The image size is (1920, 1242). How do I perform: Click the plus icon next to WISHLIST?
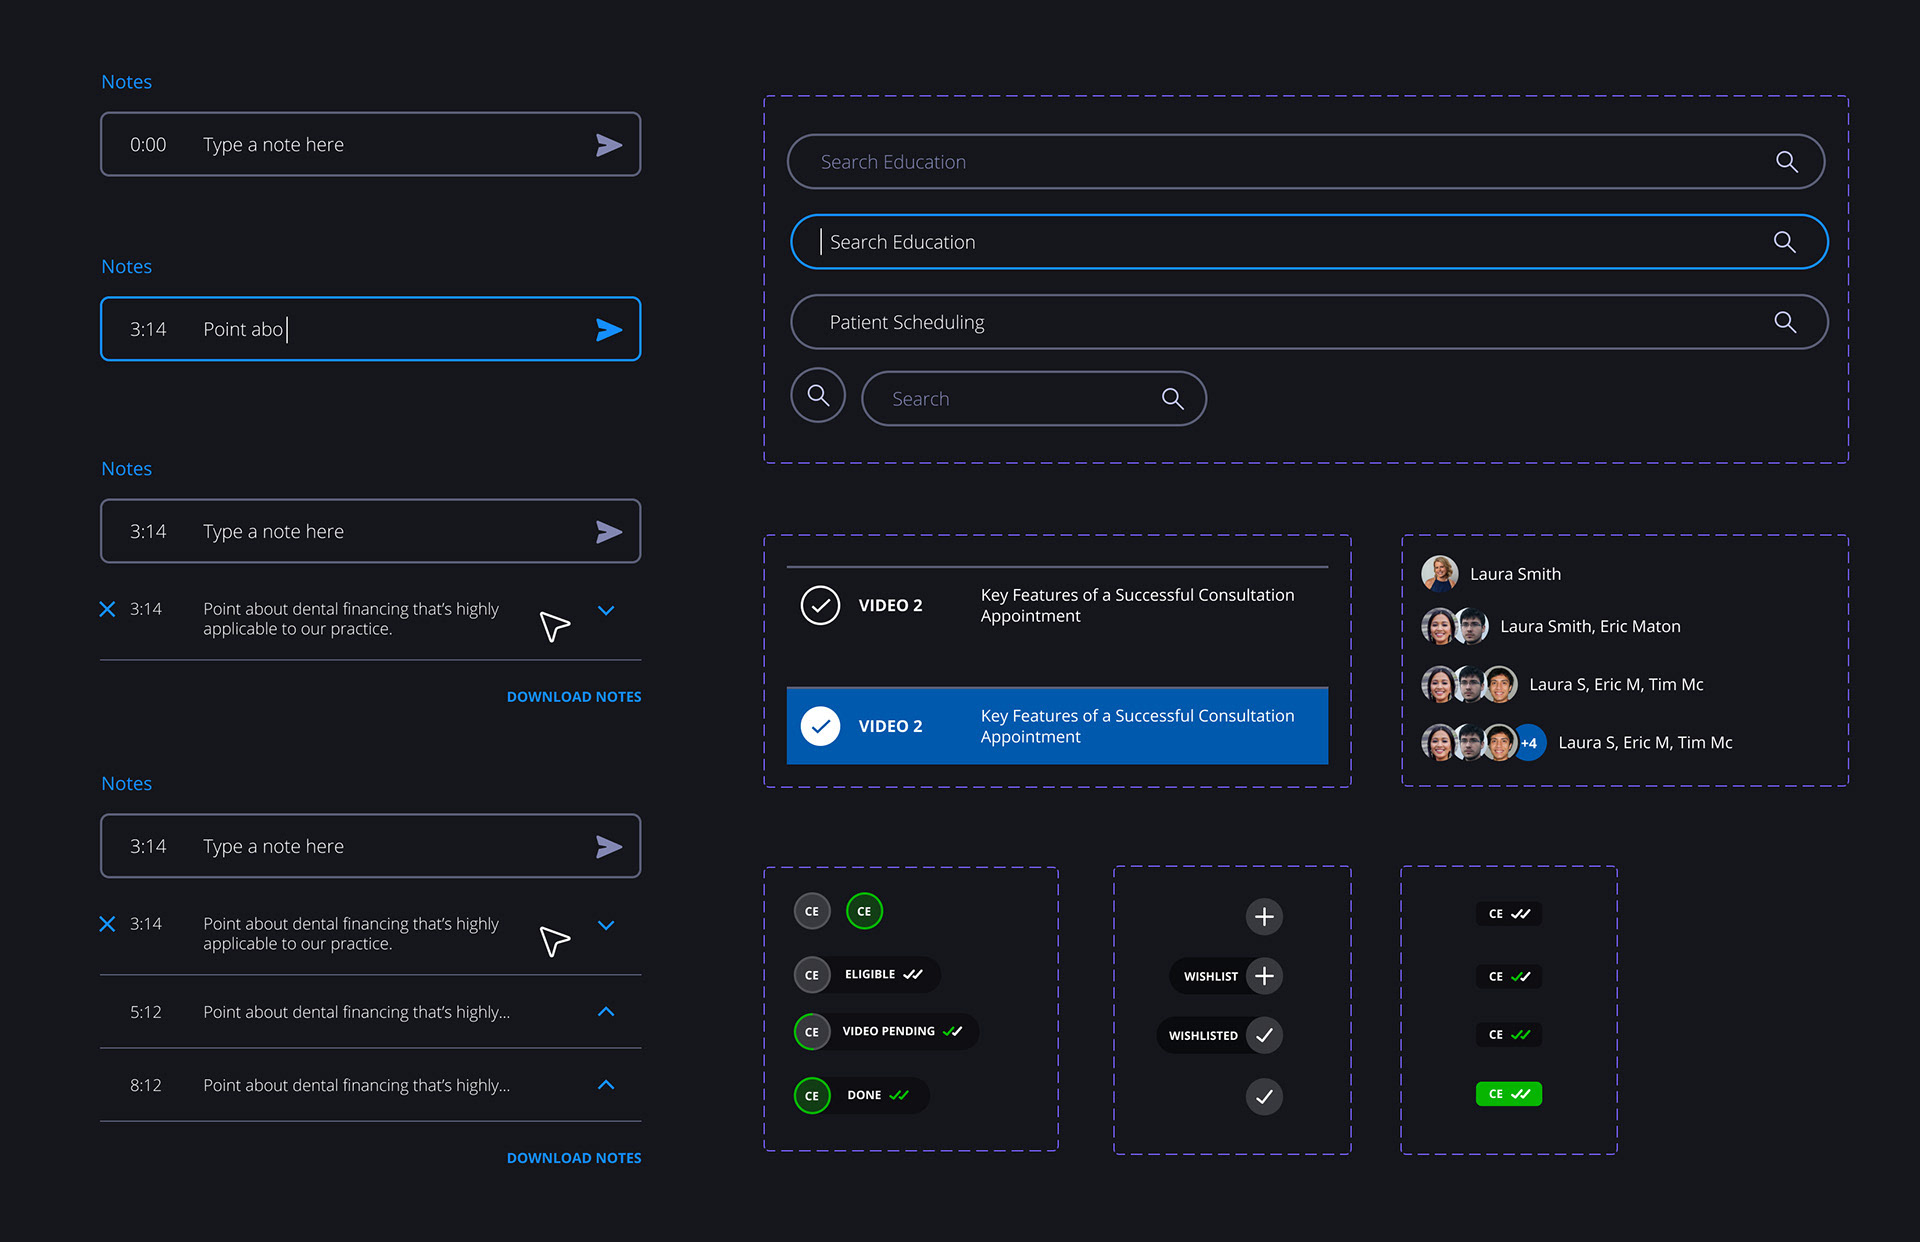pos(1264,976)
